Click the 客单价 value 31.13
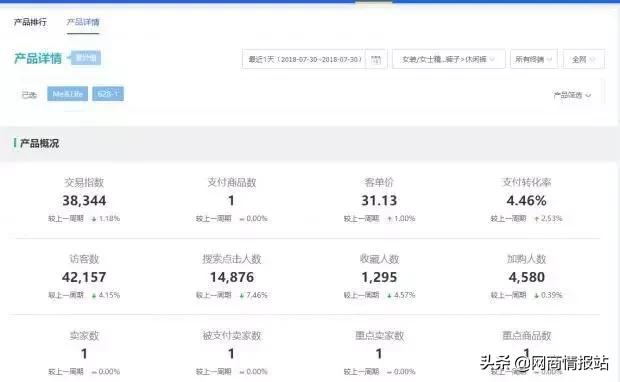 click(379, 200)
